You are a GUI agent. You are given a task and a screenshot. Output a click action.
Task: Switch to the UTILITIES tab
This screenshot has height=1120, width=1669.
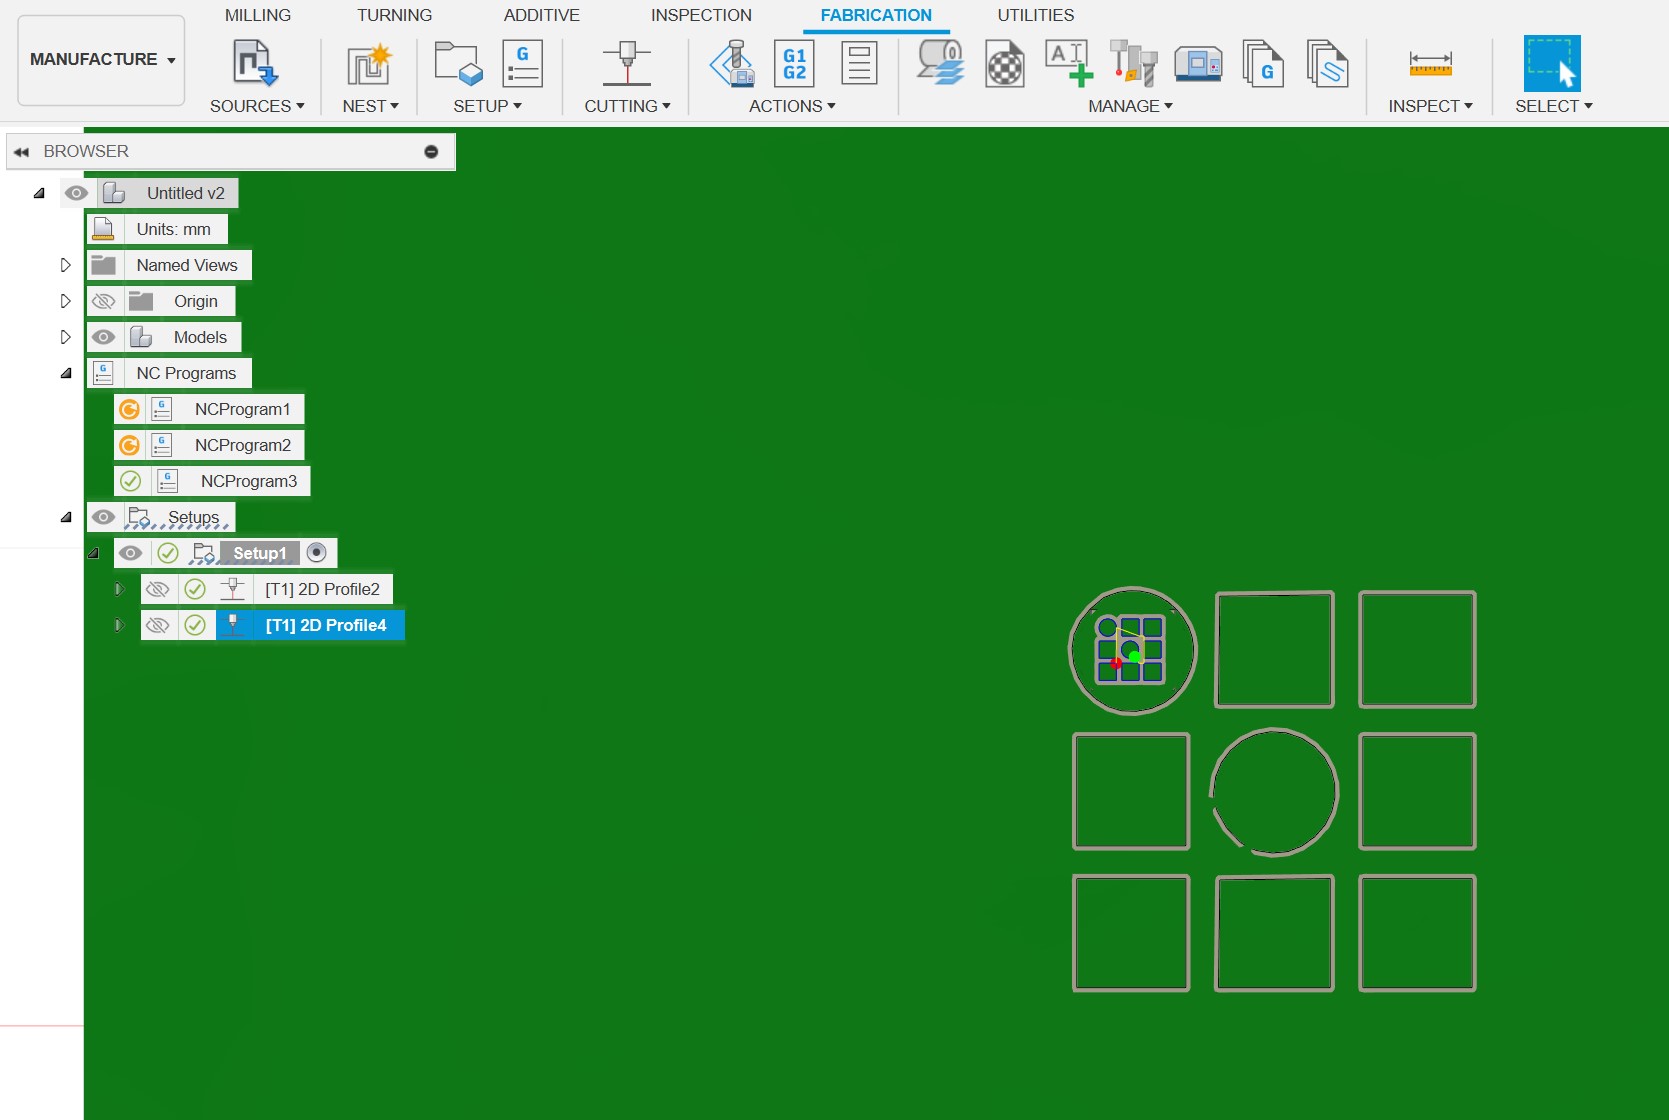tap(1035, 15)
